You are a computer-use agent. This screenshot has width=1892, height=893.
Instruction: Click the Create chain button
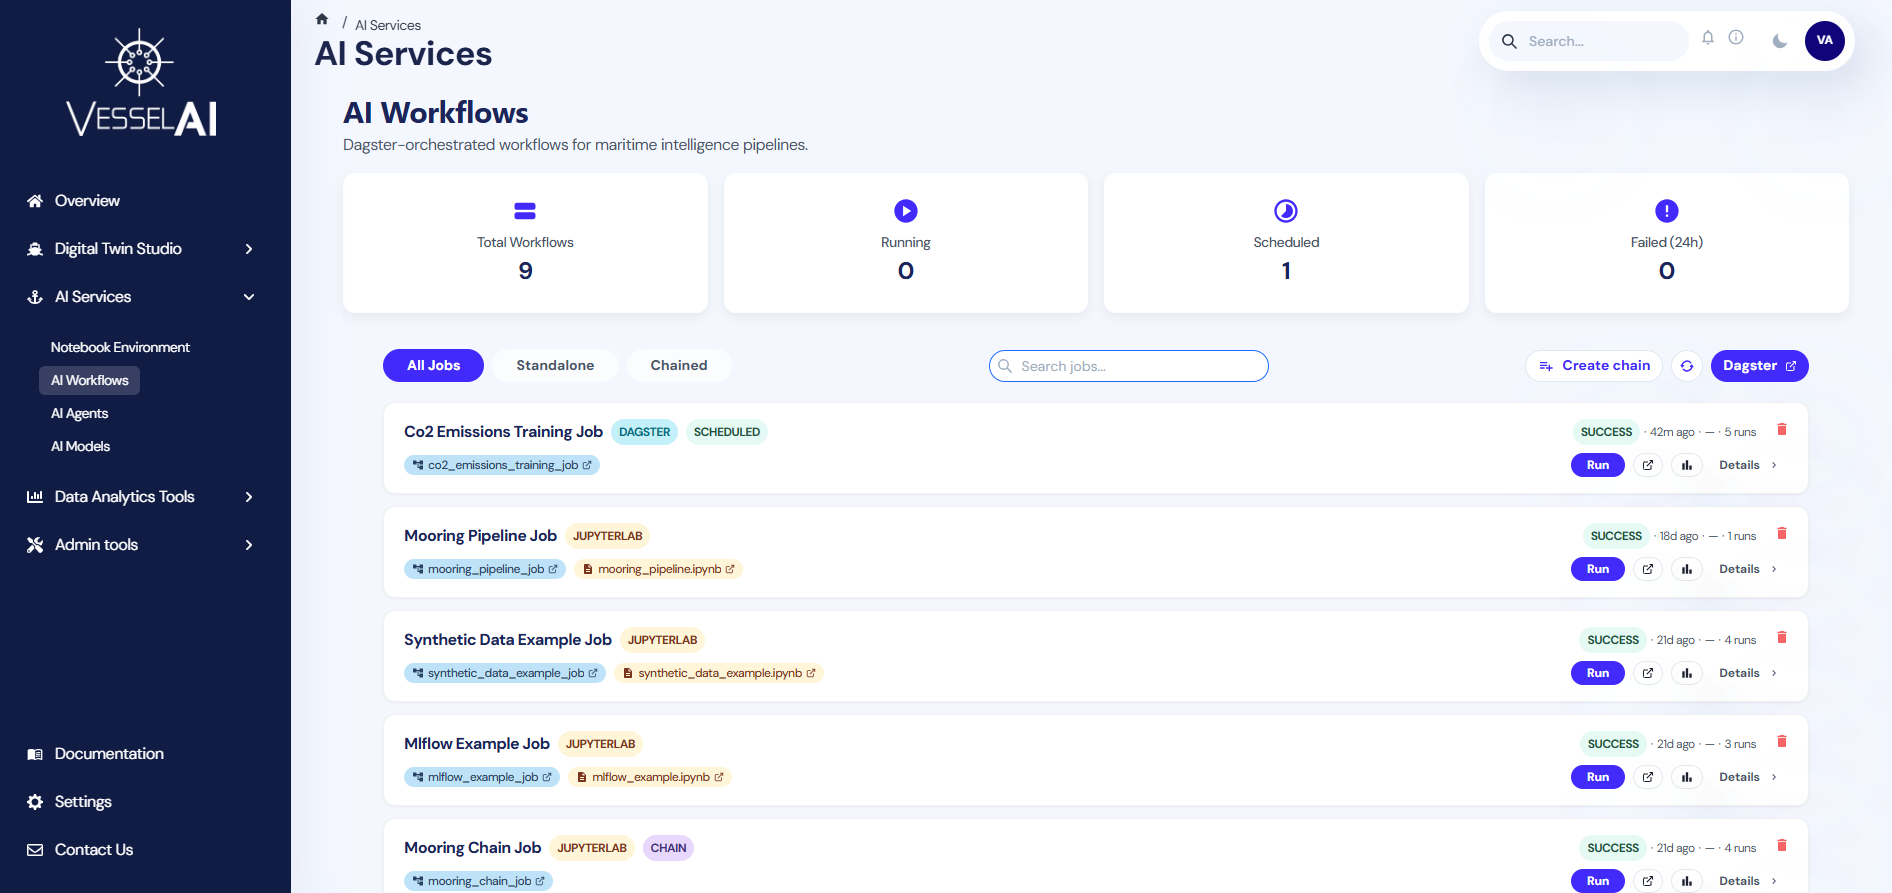tap(1594, 366)
